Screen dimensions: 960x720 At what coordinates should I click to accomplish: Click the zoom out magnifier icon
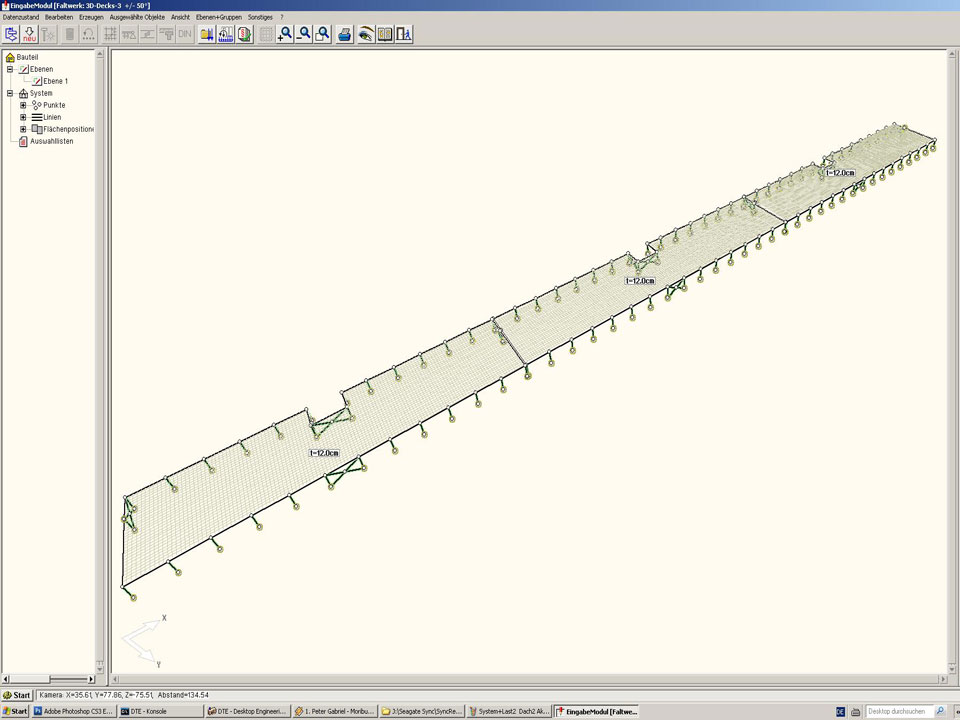(x=304, y=34)
